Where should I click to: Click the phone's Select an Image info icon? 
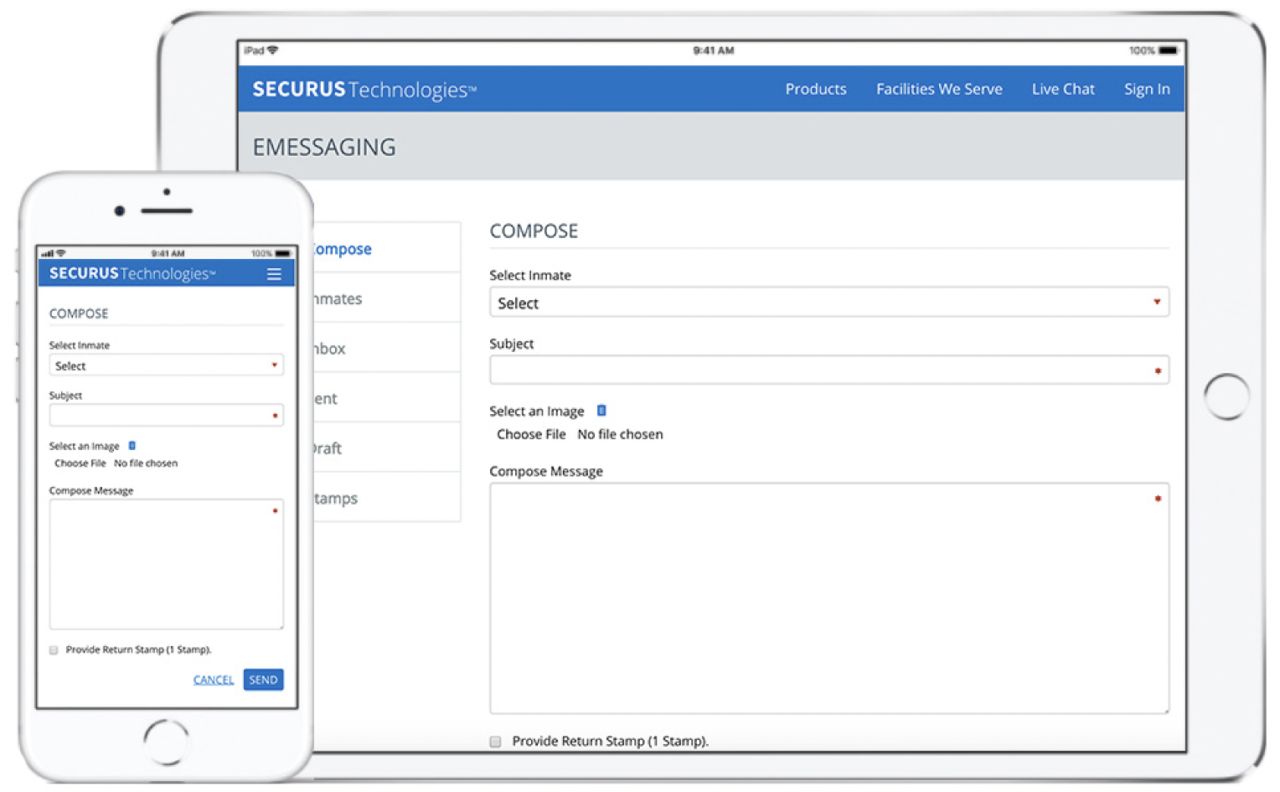(131, 445)
